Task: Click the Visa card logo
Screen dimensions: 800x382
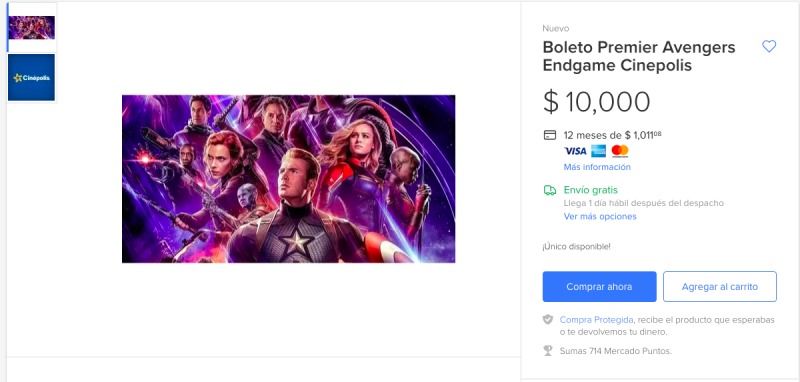Action: click(x=575, y=151)
